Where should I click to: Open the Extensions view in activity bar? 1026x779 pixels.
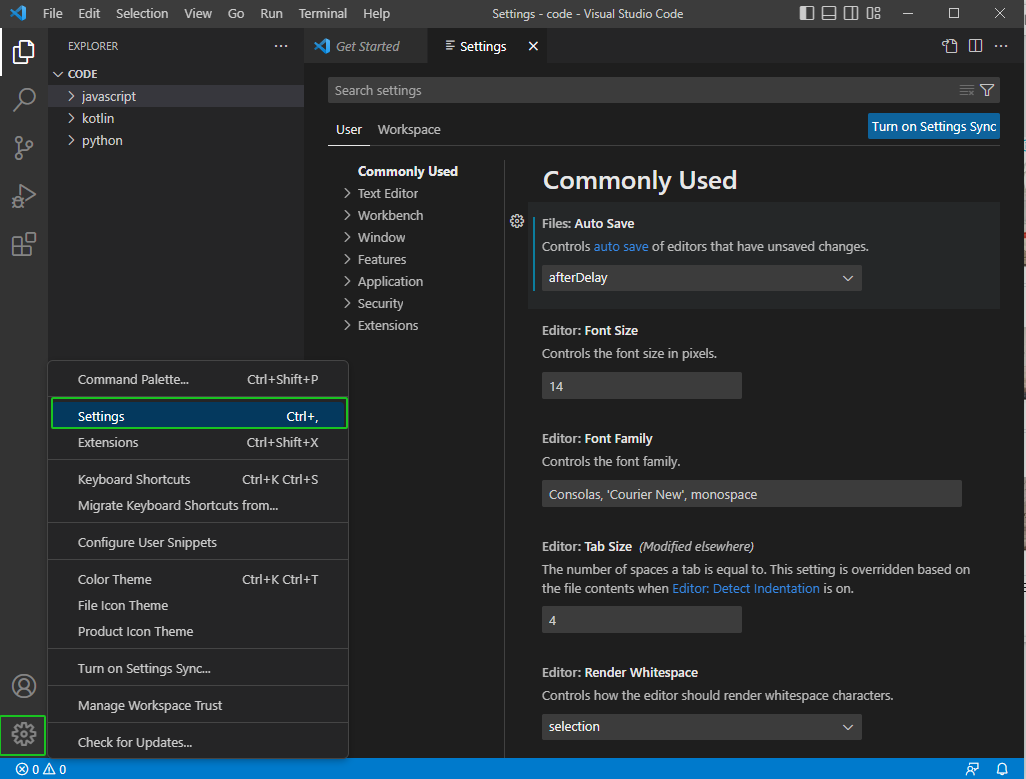(x=24, y=244)
